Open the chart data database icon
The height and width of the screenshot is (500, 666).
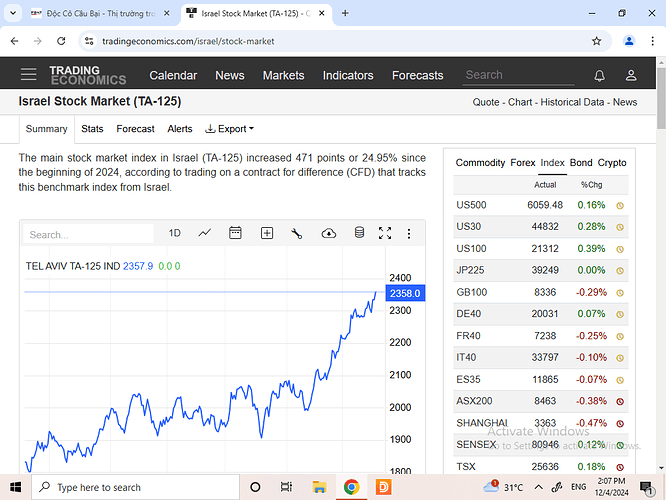click(359, 232)
